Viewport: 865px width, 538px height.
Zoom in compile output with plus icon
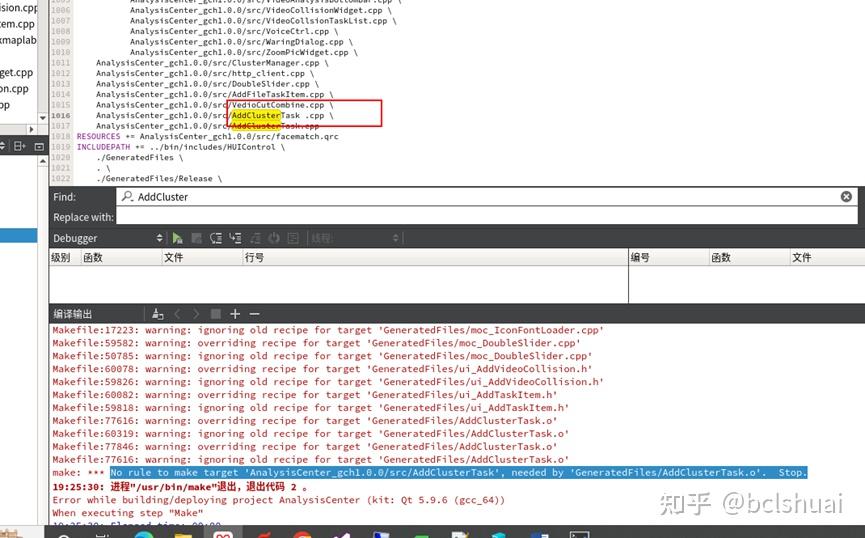235,314
